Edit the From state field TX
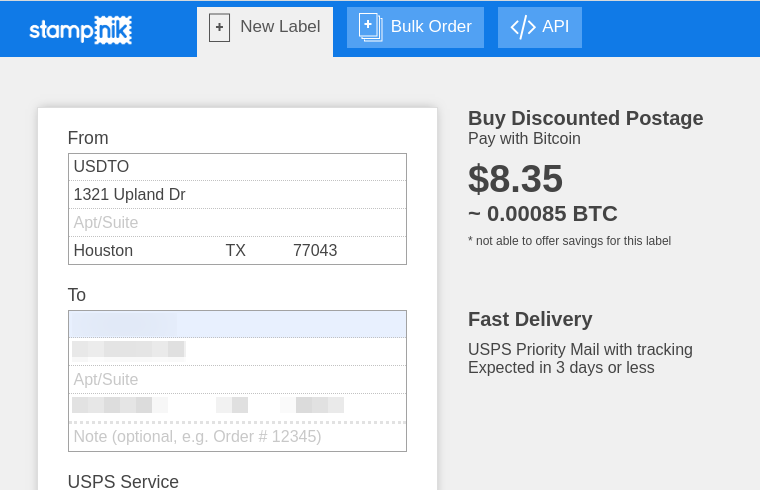Screen dimensions: 760x490 point(255,251)
